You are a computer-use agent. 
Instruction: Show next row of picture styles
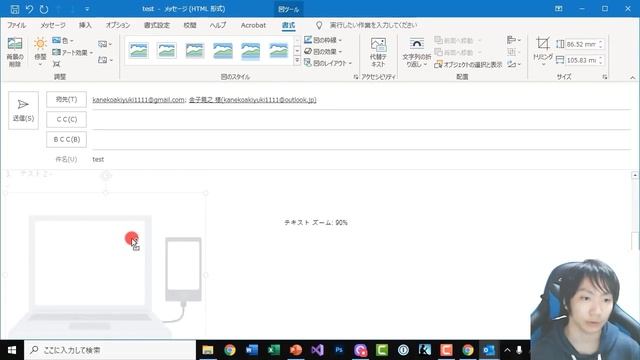297,51
